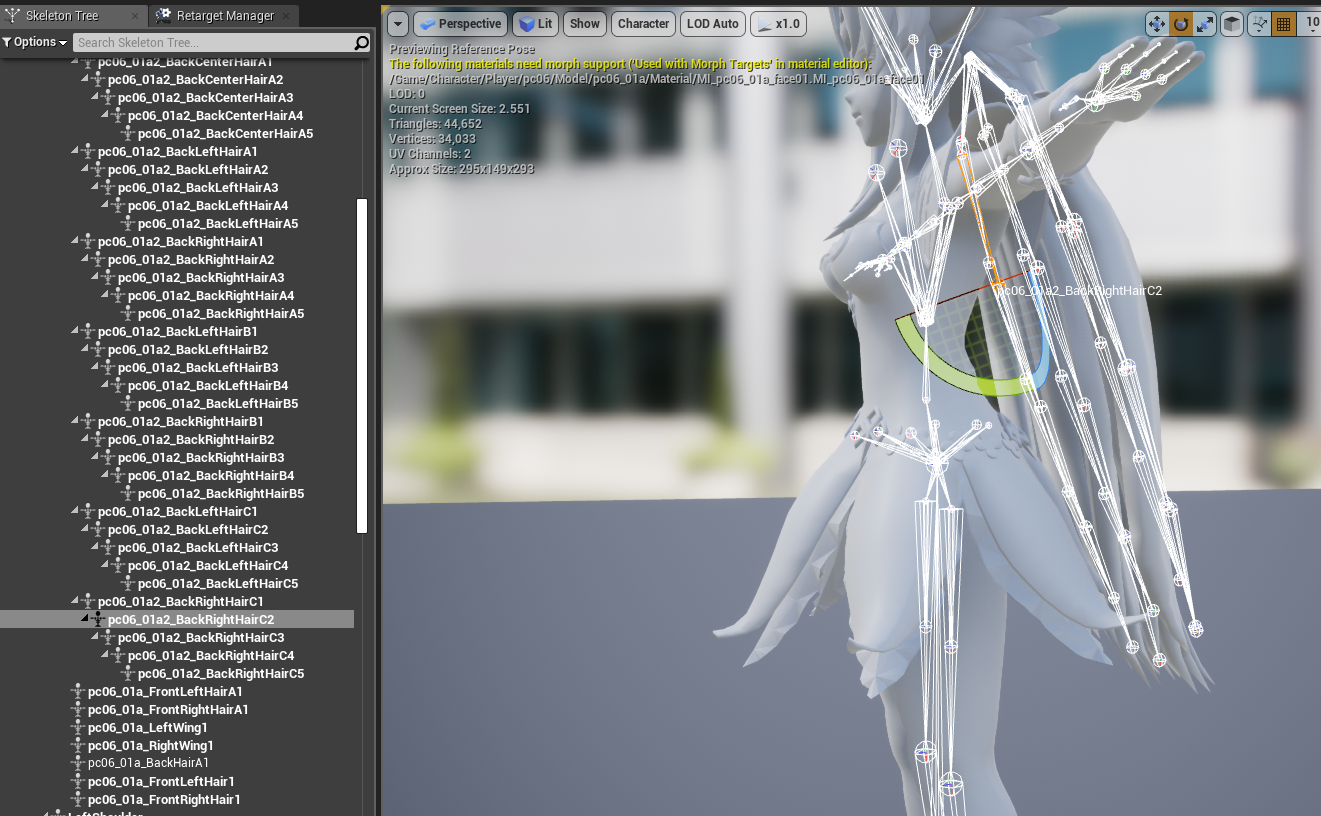Viewport: 1321px width, 816px height.
Task: Click the bone icon beside pc06_01a_LeftWing1
Action: point(78,728)
